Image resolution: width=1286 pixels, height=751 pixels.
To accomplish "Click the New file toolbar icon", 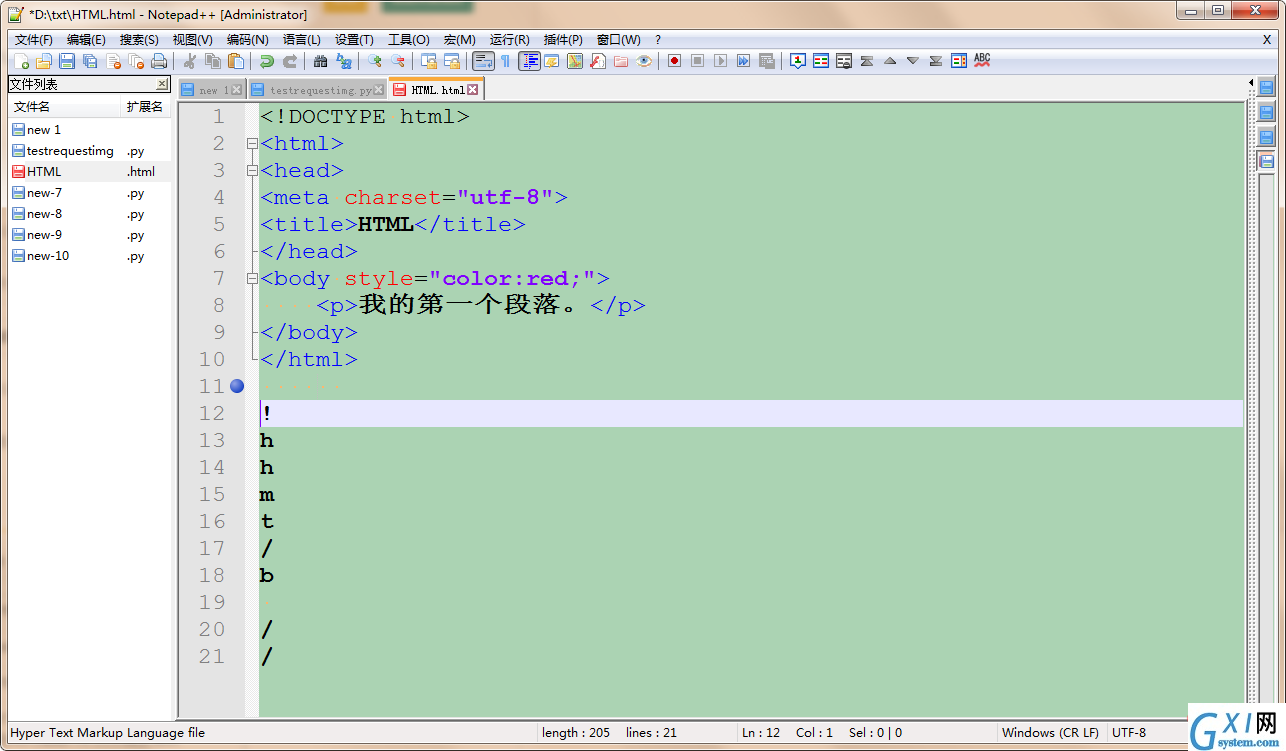I will 21,61.
